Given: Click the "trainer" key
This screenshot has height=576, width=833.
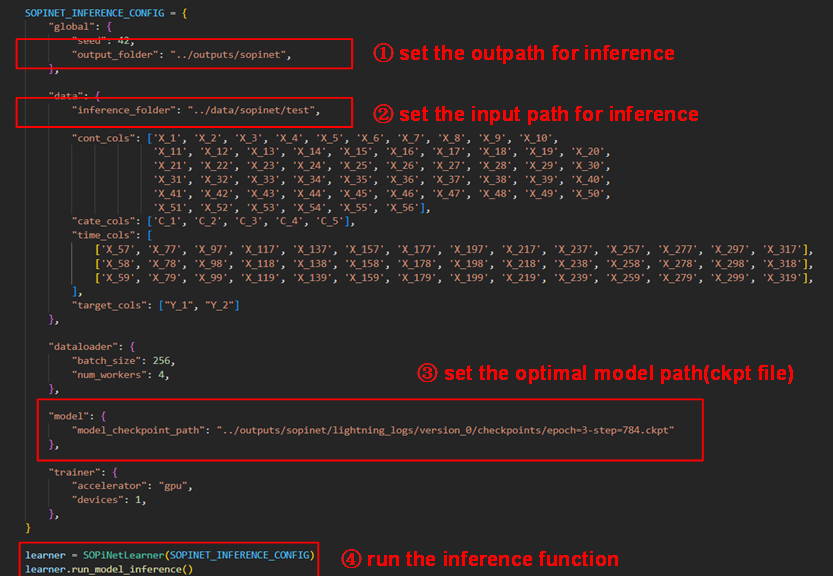Looking at the screenshot, I should point(75,472).
